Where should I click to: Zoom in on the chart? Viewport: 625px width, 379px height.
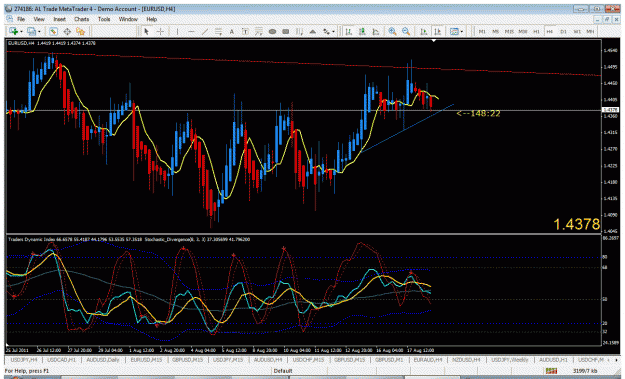pyautogui.click(x=392, y=31)
